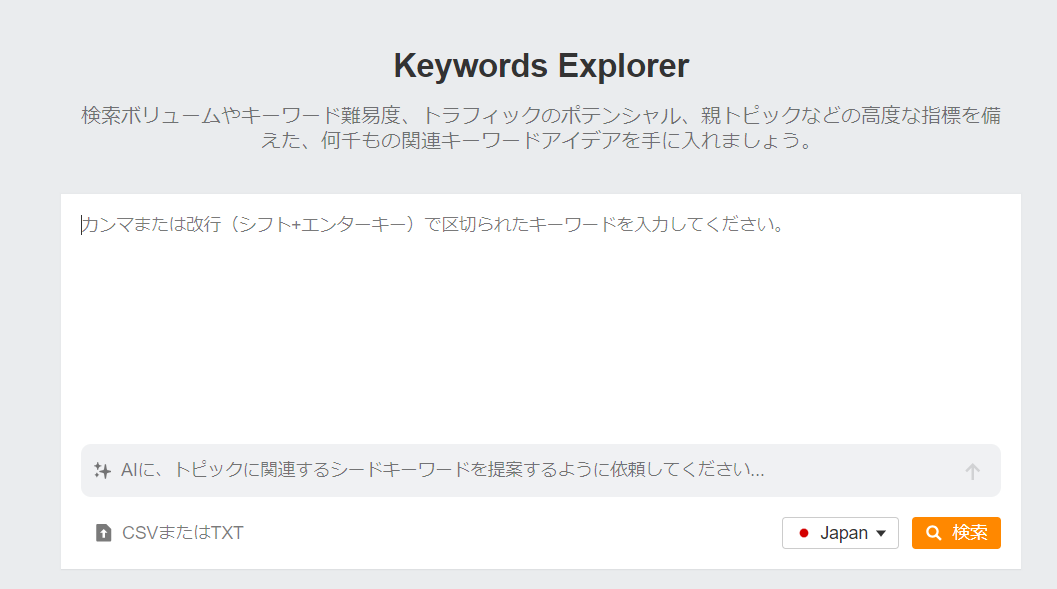Click the Keywords Explorer heading
1057x589 pixels.
click(541, 66)
